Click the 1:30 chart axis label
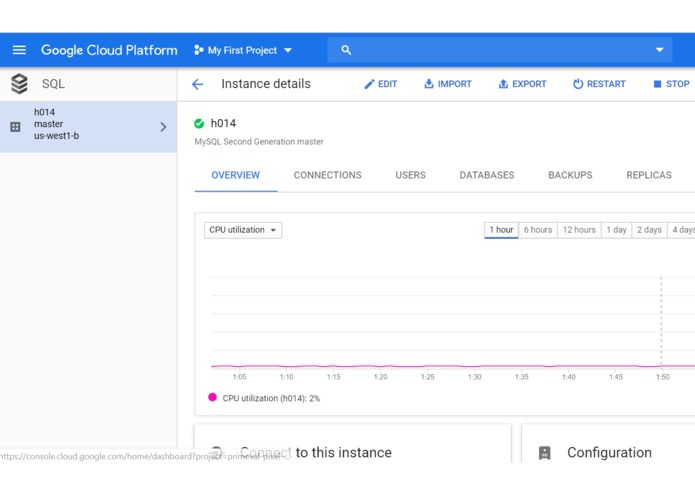695x494 pixels. pos(475,377)
